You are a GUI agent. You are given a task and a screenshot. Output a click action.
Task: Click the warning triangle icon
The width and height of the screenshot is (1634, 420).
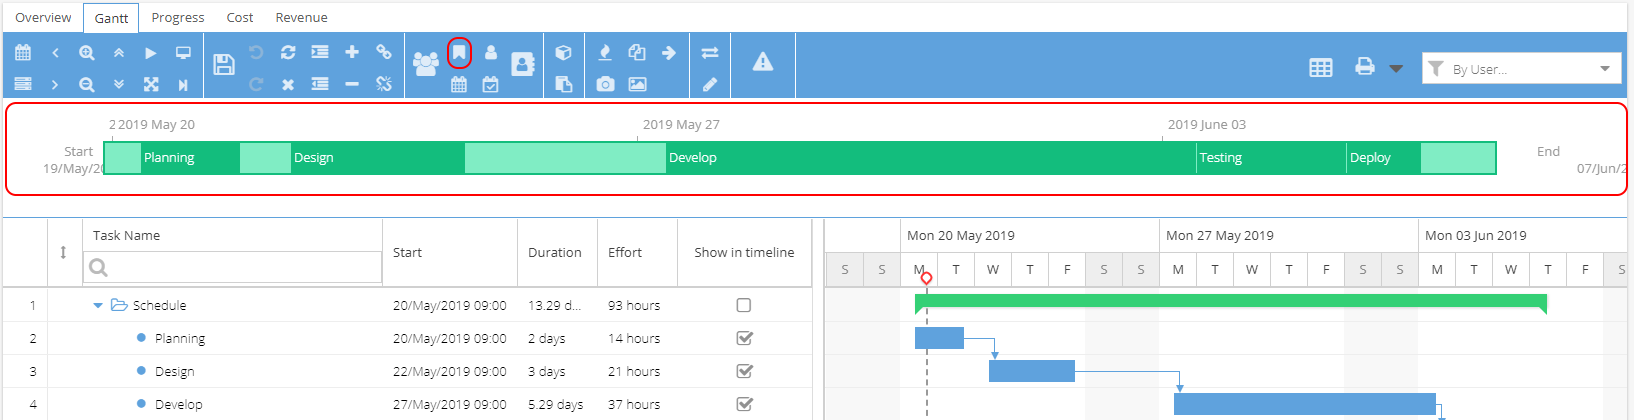[763, 62]
